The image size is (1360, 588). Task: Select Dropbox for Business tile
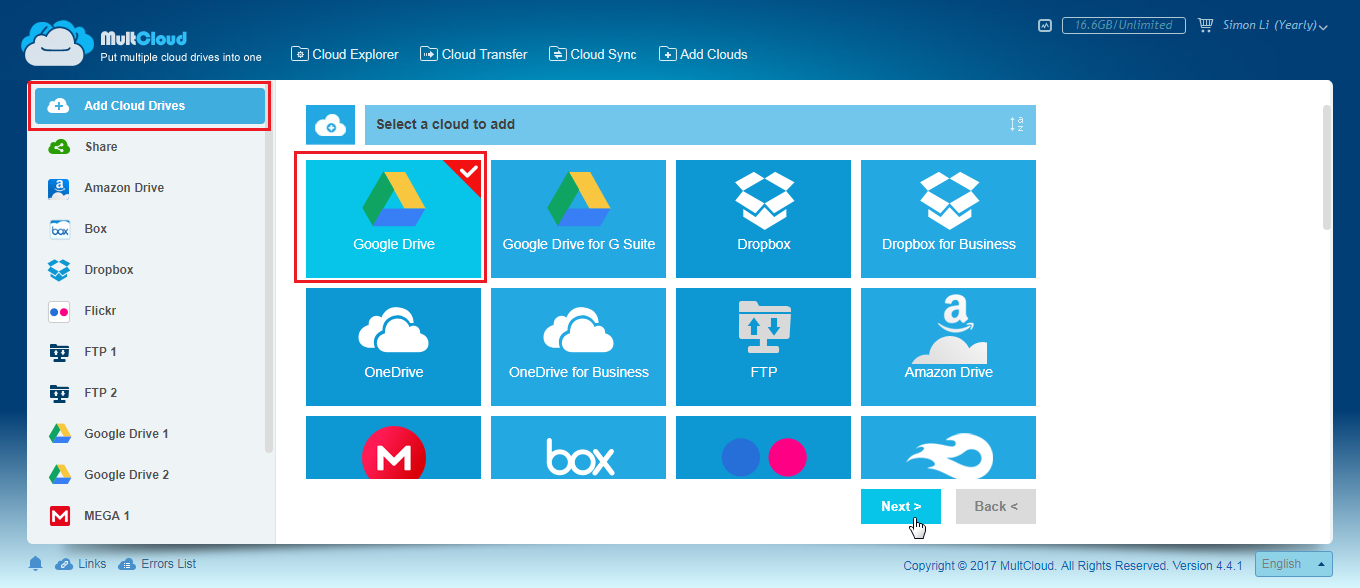948,218
